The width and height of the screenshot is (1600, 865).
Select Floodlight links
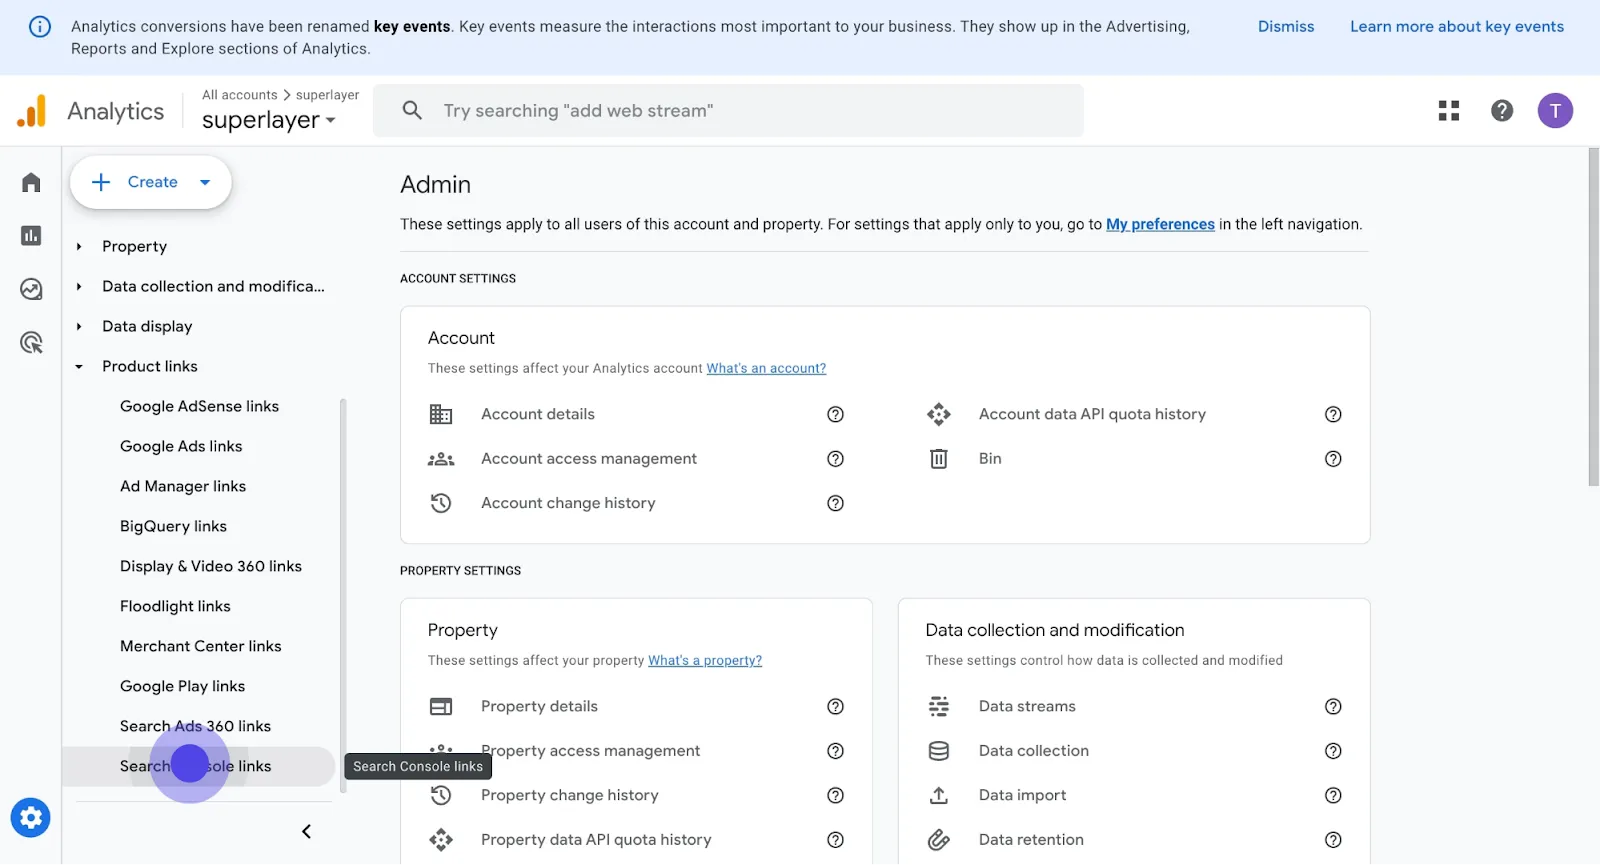(x=175, y=607)
